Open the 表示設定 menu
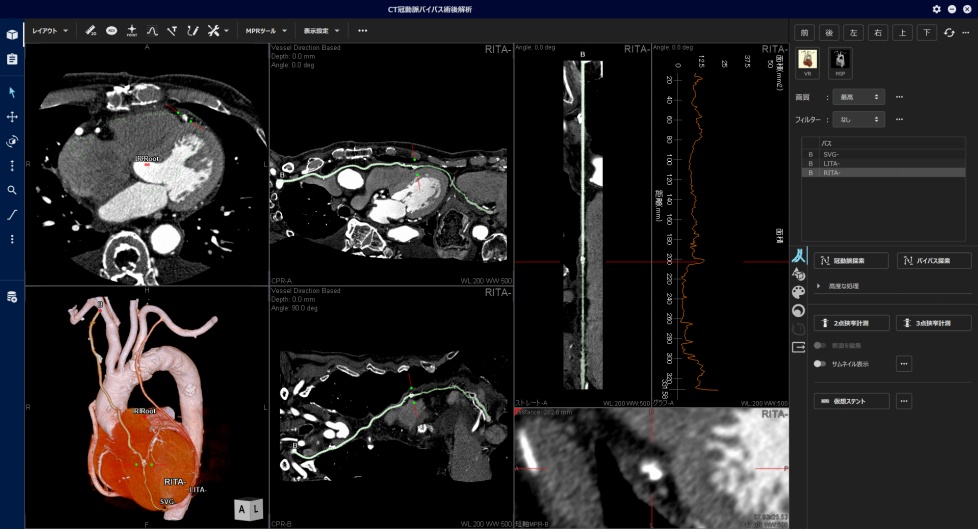This screenshot has width=978, height=530. pyautogui.click(x=322, y=31)
